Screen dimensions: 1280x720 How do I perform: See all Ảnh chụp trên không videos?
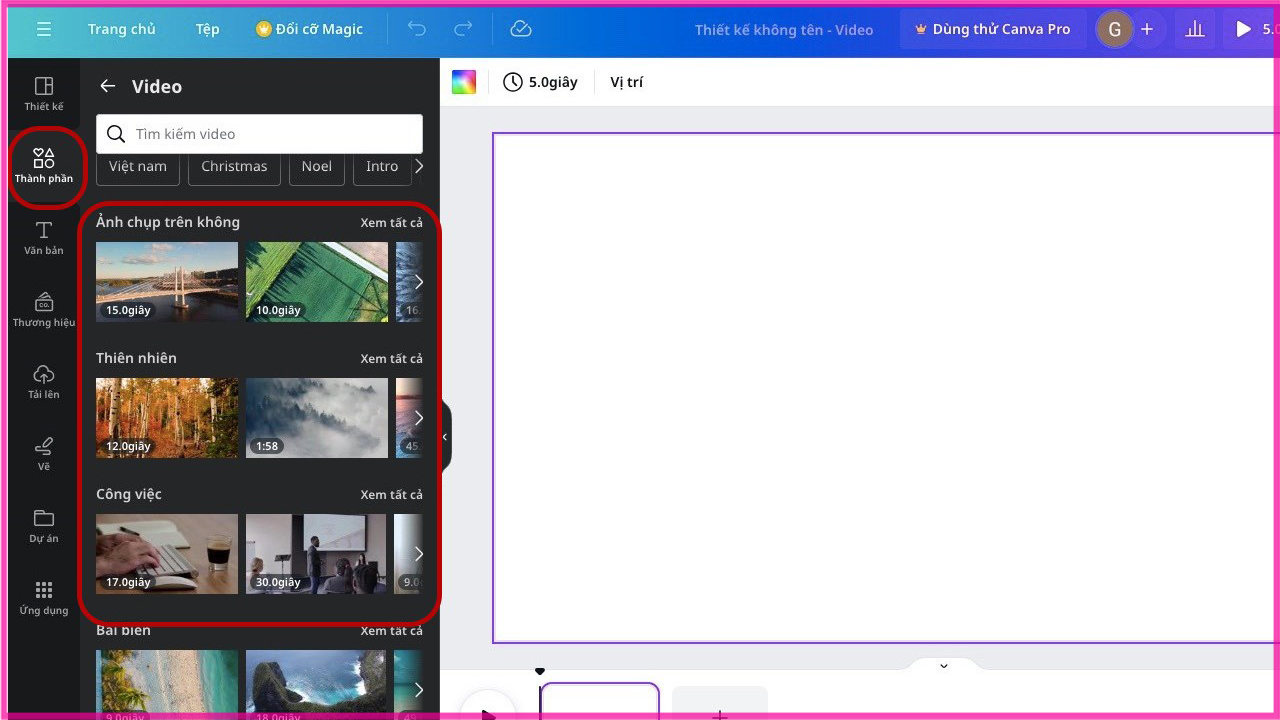point(391,222)
